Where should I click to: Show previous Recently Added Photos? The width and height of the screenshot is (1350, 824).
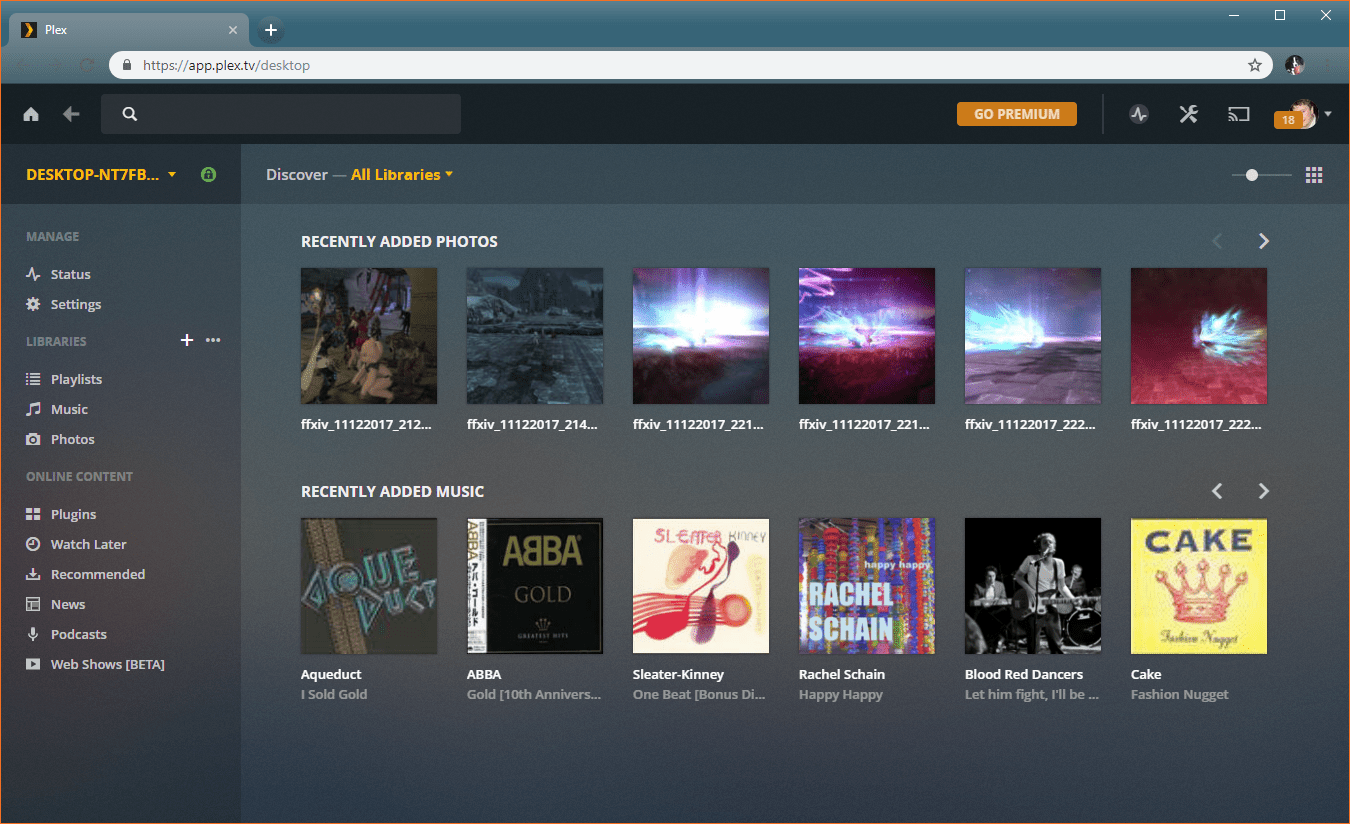pos(1217,241)
